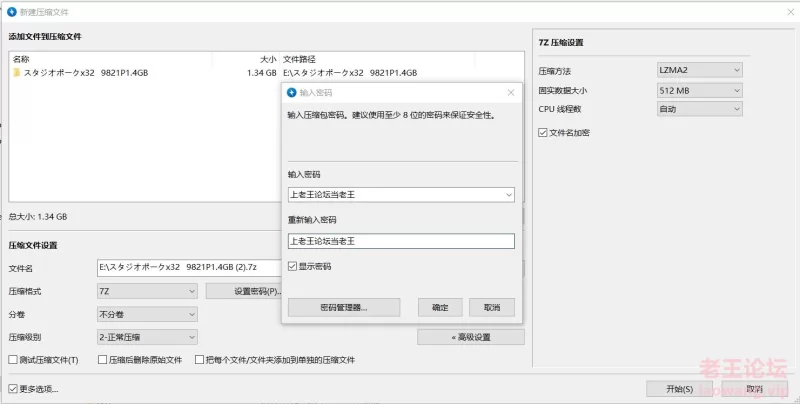
Task: Expand the 固实数据大小 512 MB dropdown
Action: 737,89
